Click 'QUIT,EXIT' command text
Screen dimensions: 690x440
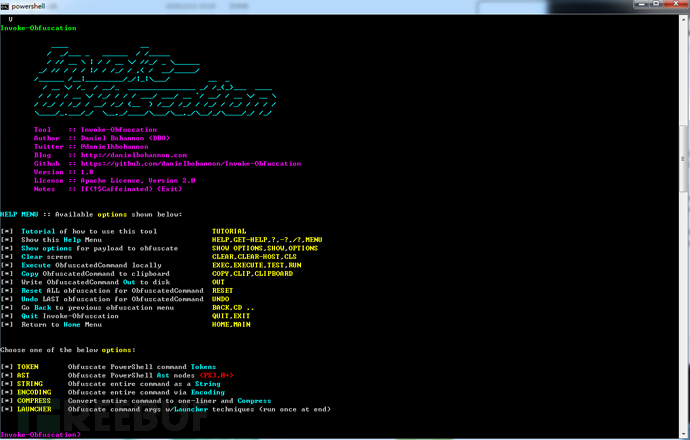(x=231, y=316)
